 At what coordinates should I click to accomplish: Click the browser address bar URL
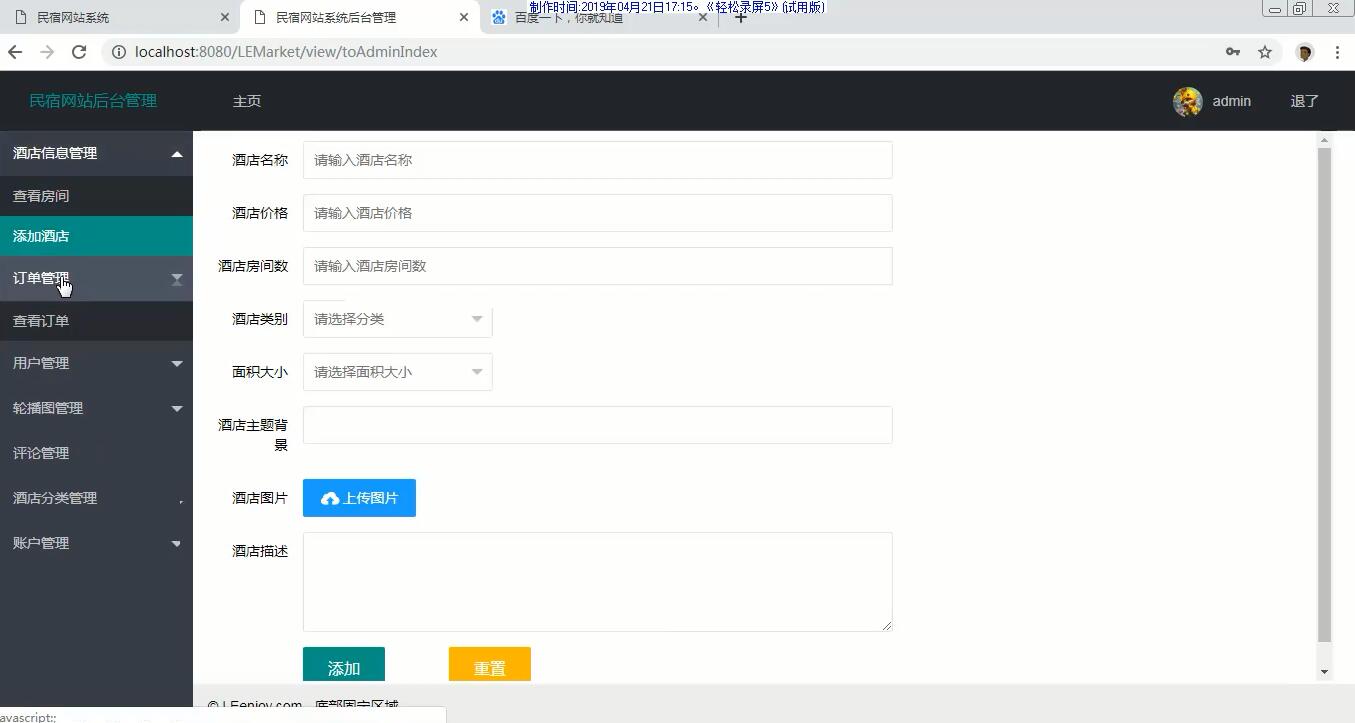click(x=286, y=52)
